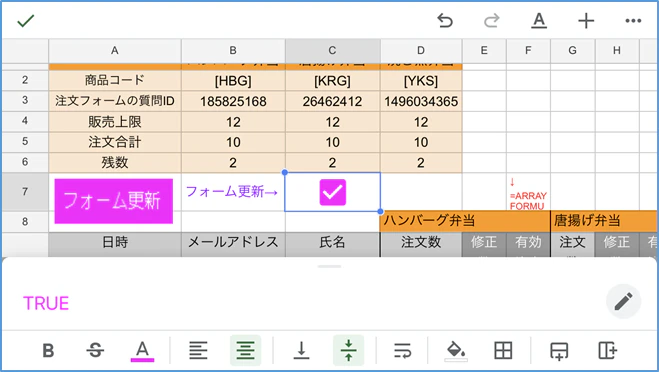The height and width of the screenshot is (372, 659).
Task: Open cell borders options
Action: click(x=503, y=350)
